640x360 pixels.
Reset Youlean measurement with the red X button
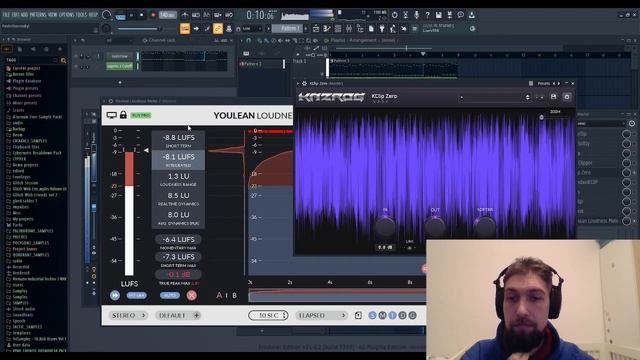(x=191, y=295)
